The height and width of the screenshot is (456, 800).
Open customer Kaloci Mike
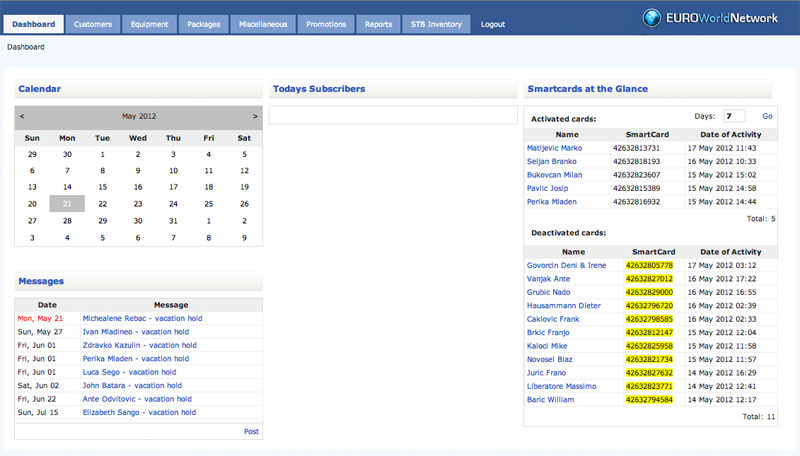pos(547,346)
